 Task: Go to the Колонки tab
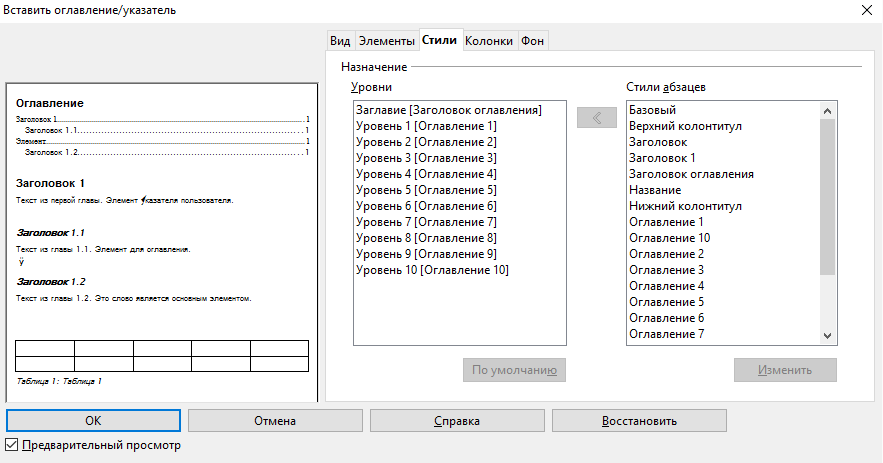click(489, 41)
